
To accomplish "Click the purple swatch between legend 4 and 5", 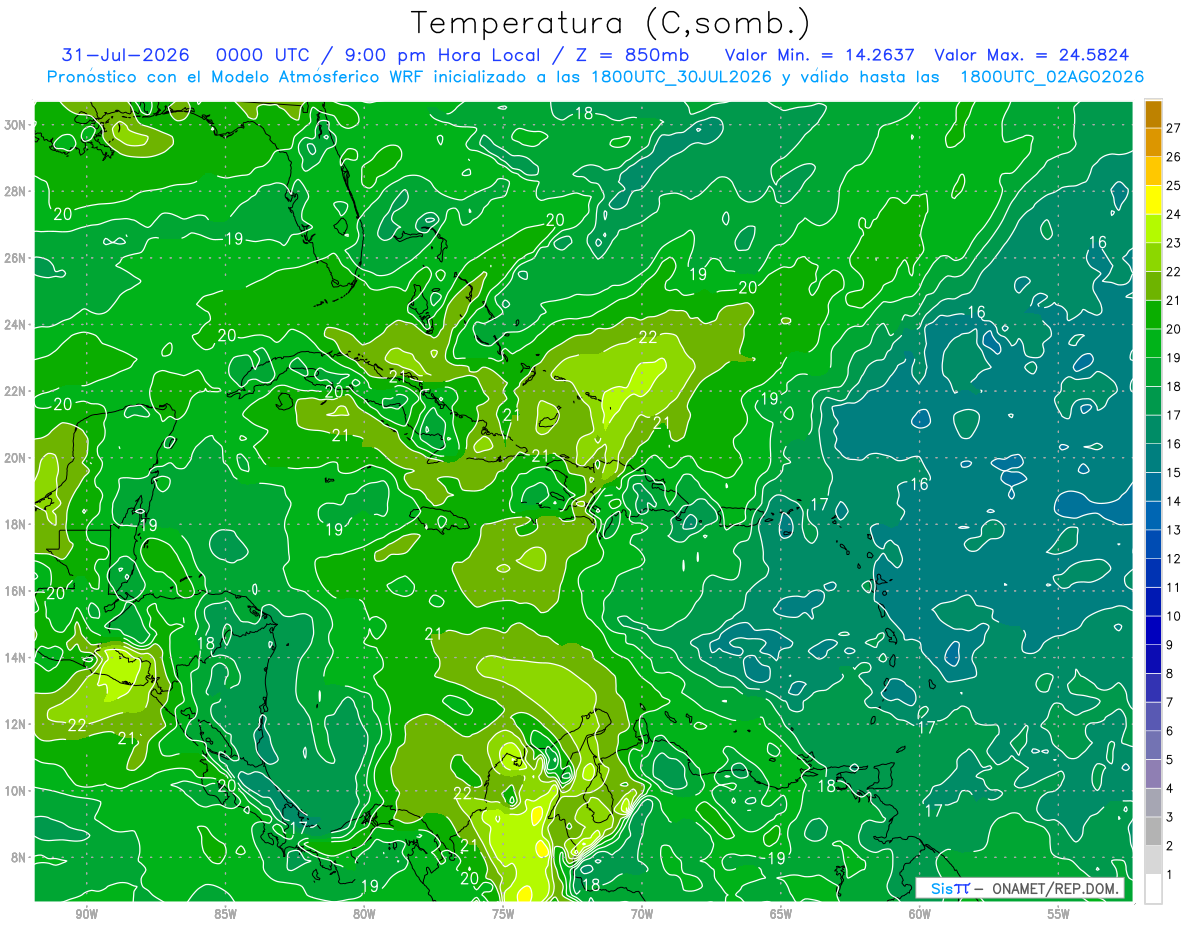I will pos(1153,774).
